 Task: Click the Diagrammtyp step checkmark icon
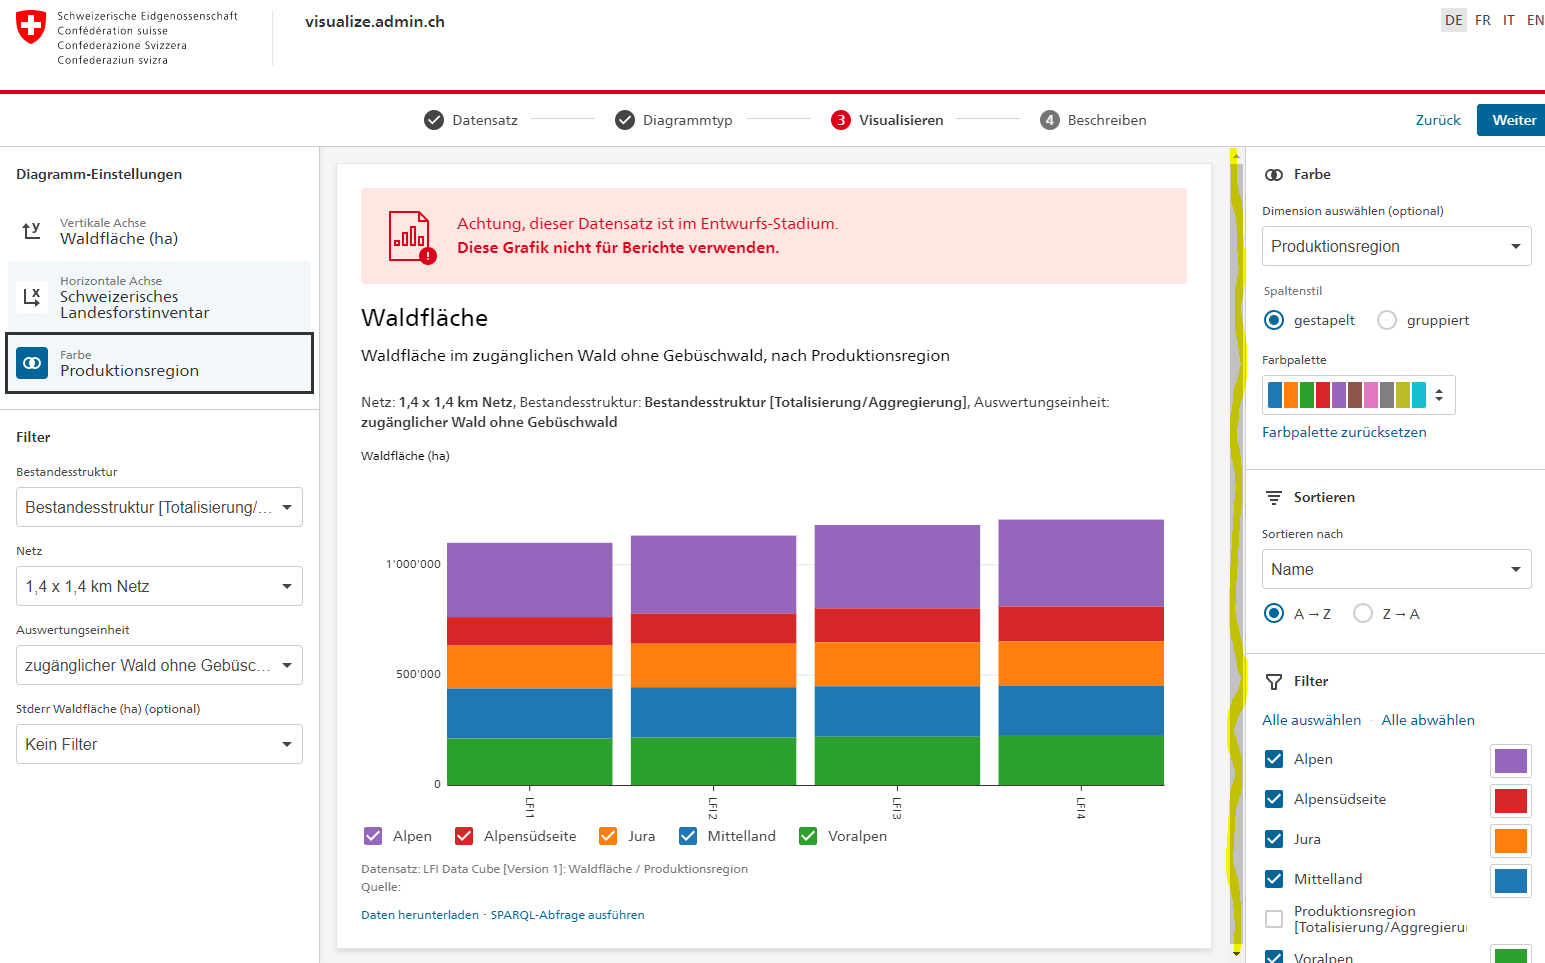pos(625,120)
